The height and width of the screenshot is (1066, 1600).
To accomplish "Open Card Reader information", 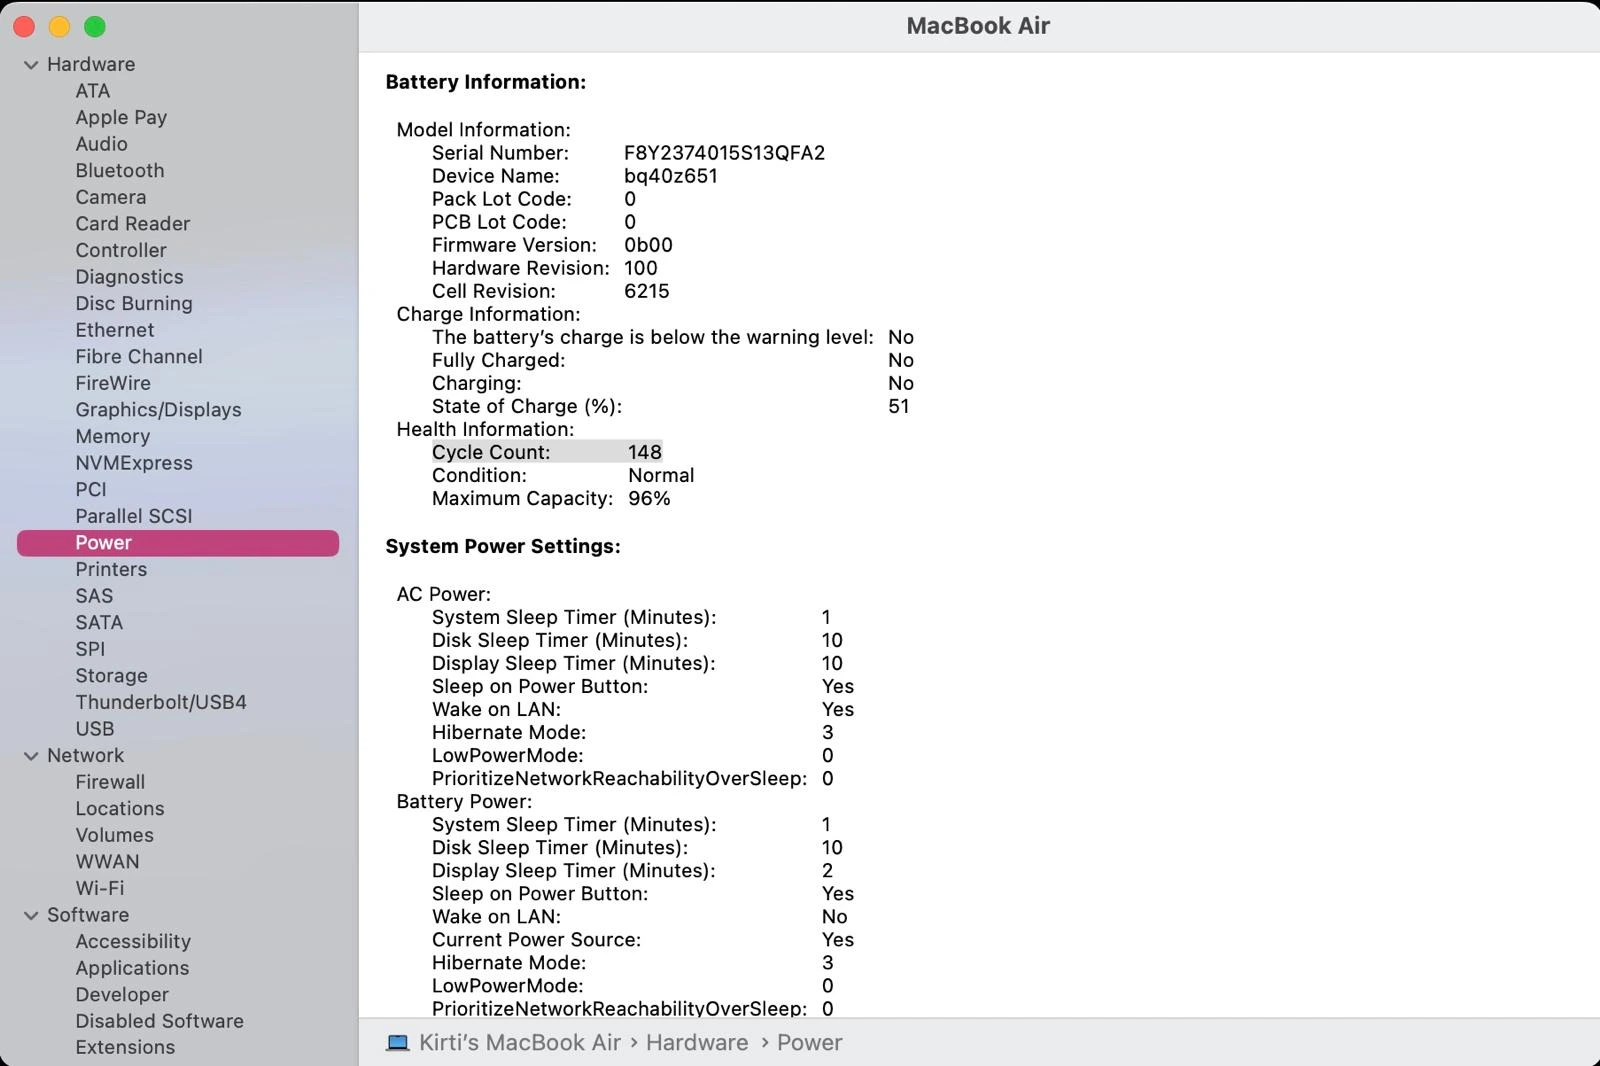I will [133, 224].
